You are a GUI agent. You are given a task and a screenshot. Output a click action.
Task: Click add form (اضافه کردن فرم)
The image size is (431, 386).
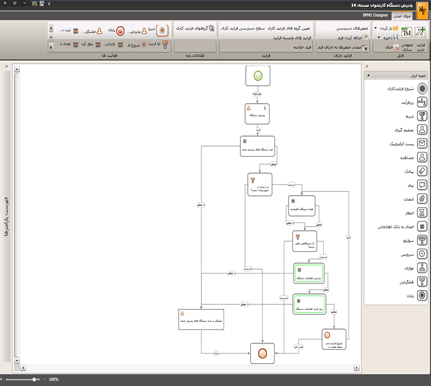pyautogui.click(x=352, y=38)
